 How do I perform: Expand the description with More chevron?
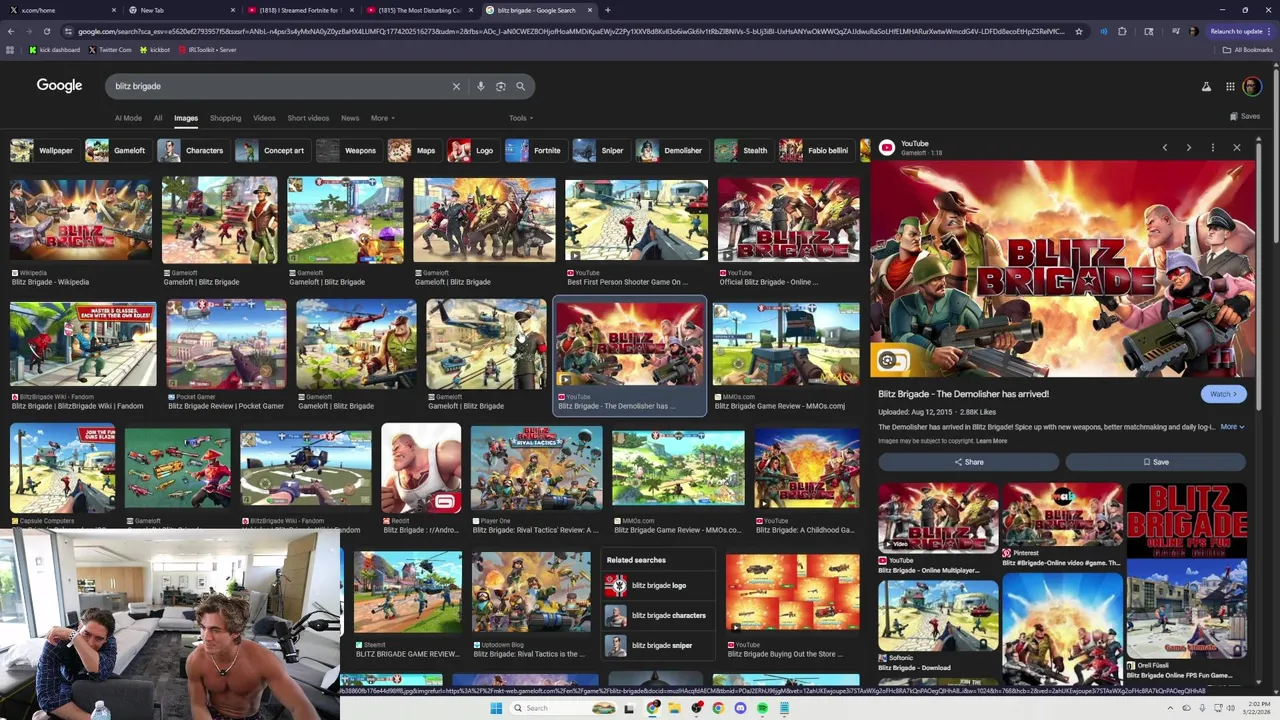click(1232, 427)
